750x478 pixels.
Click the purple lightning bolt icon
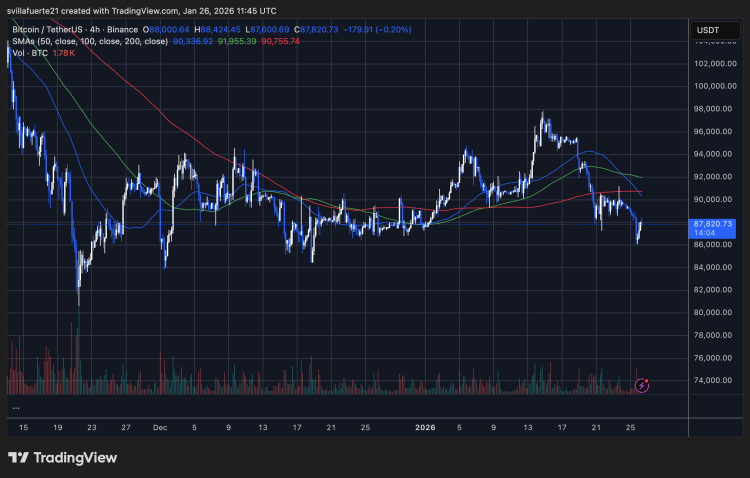pos(641,385)
